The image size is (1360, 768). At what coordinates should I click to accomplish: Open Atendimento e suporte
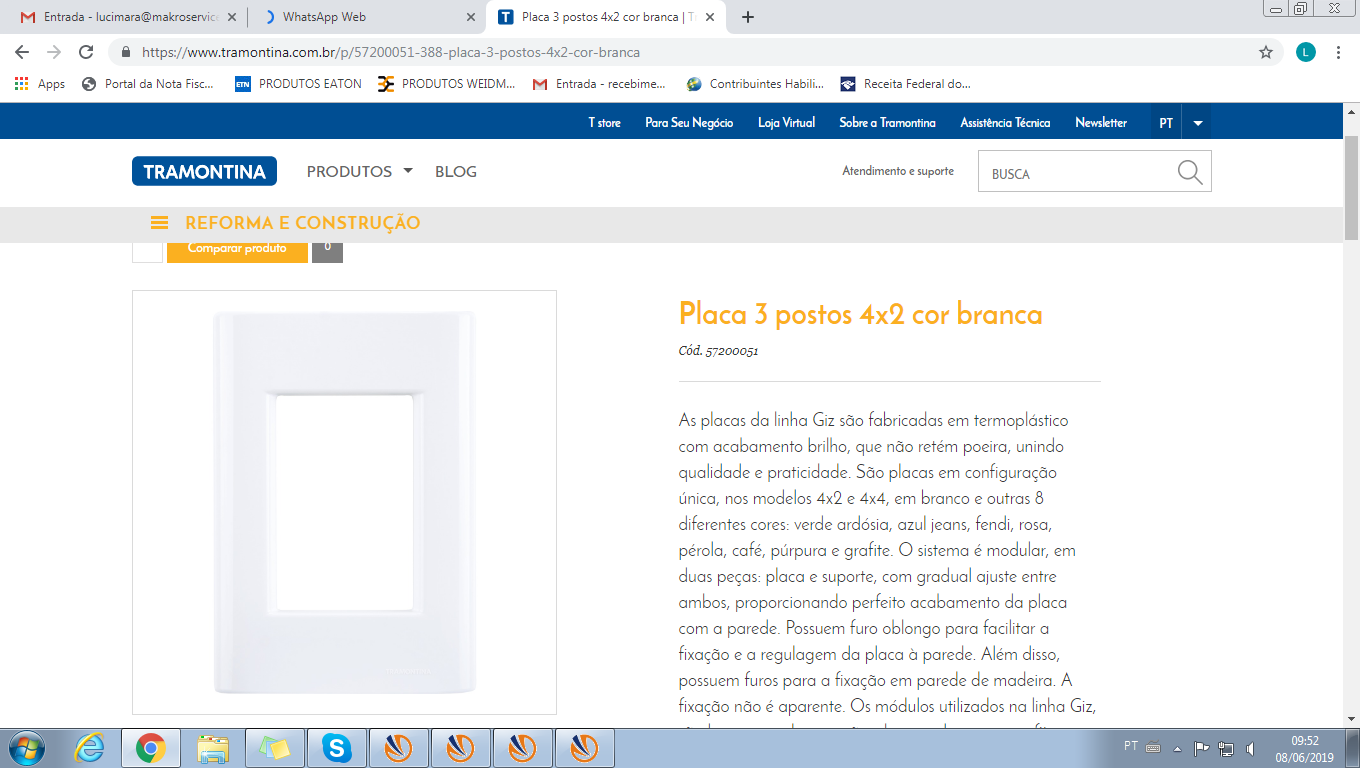coord(898,171)
